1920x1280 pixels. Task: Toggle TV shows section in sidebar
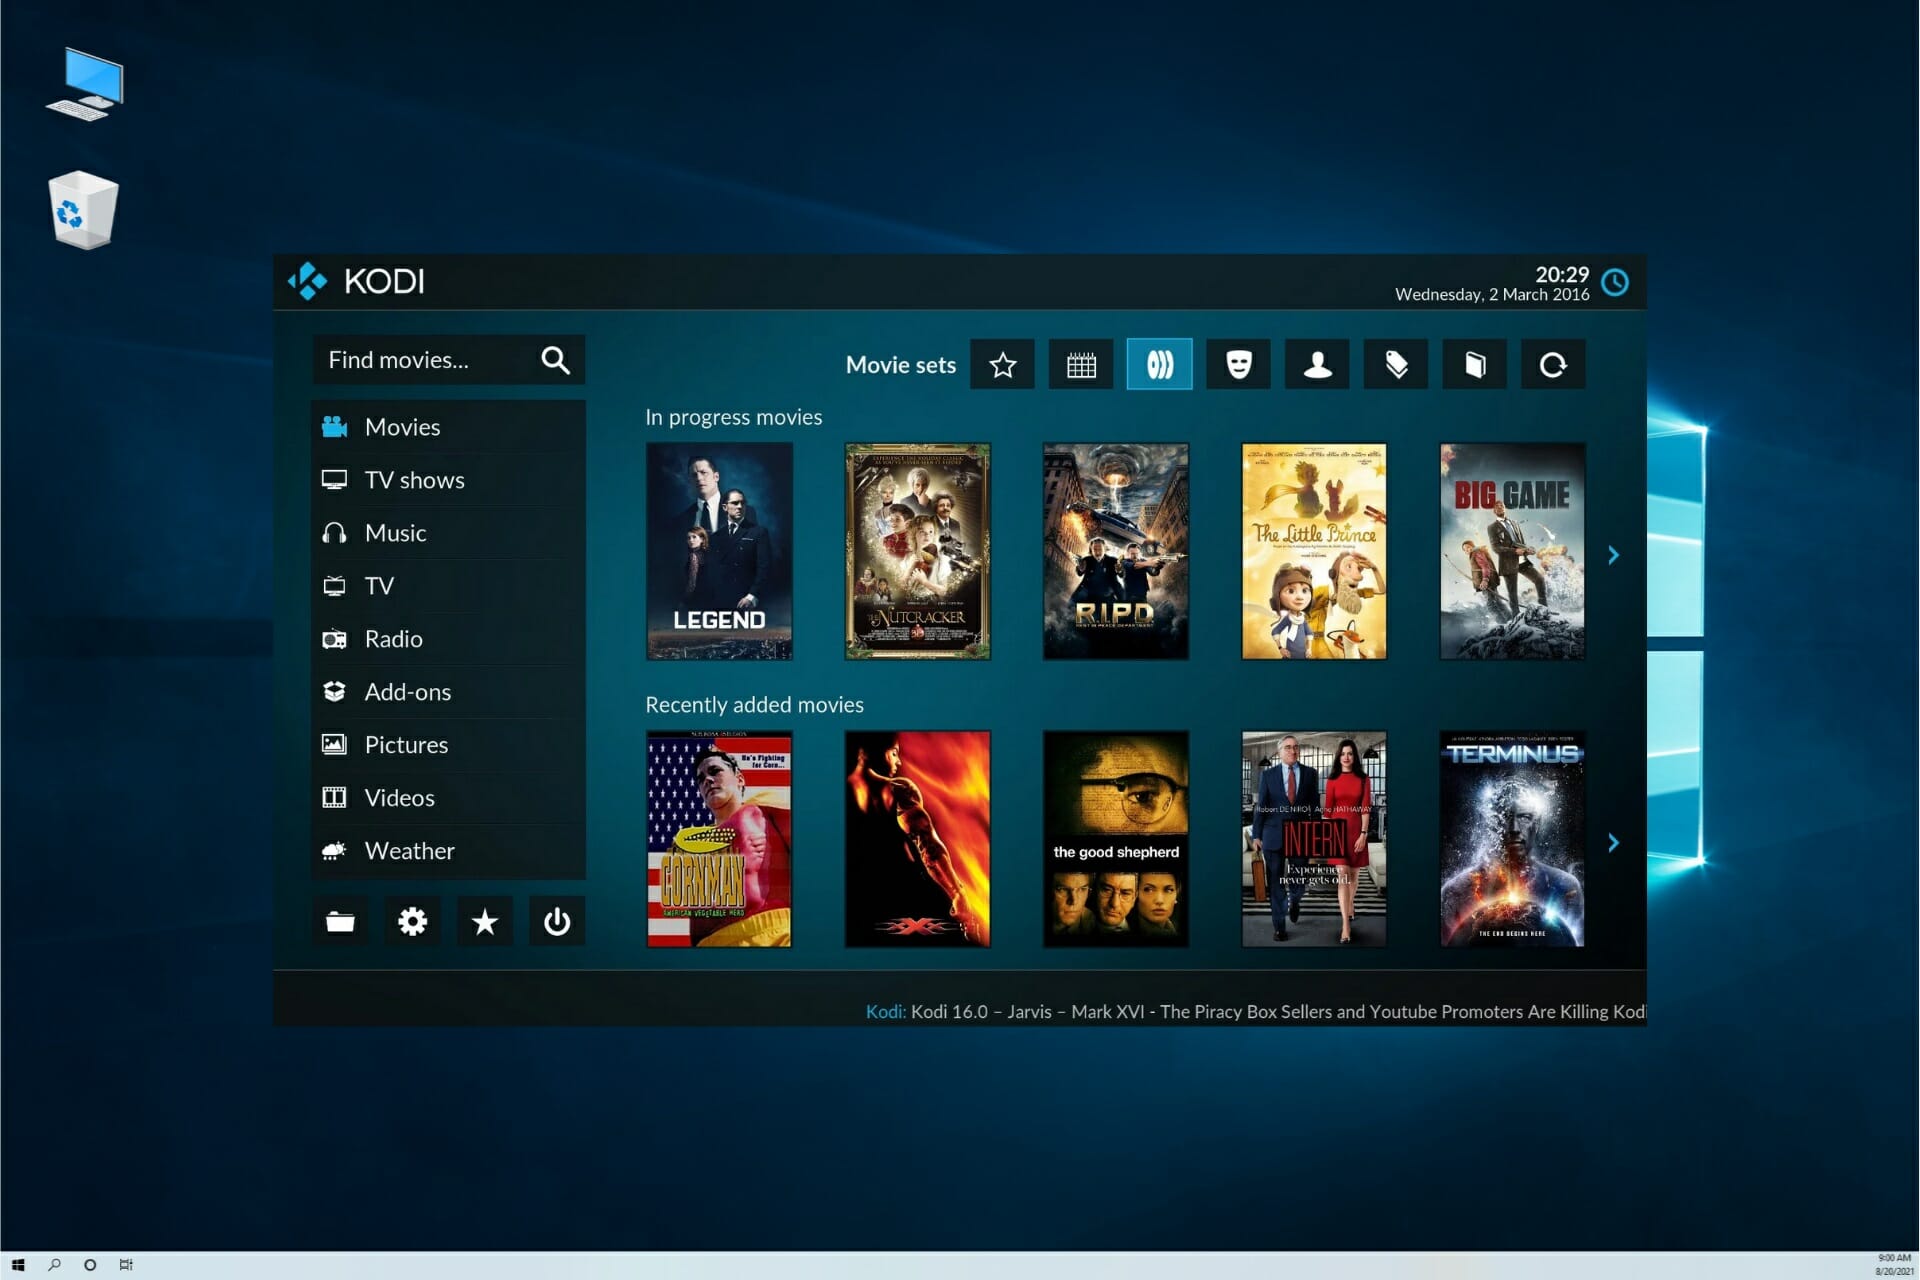coord(413,477)
